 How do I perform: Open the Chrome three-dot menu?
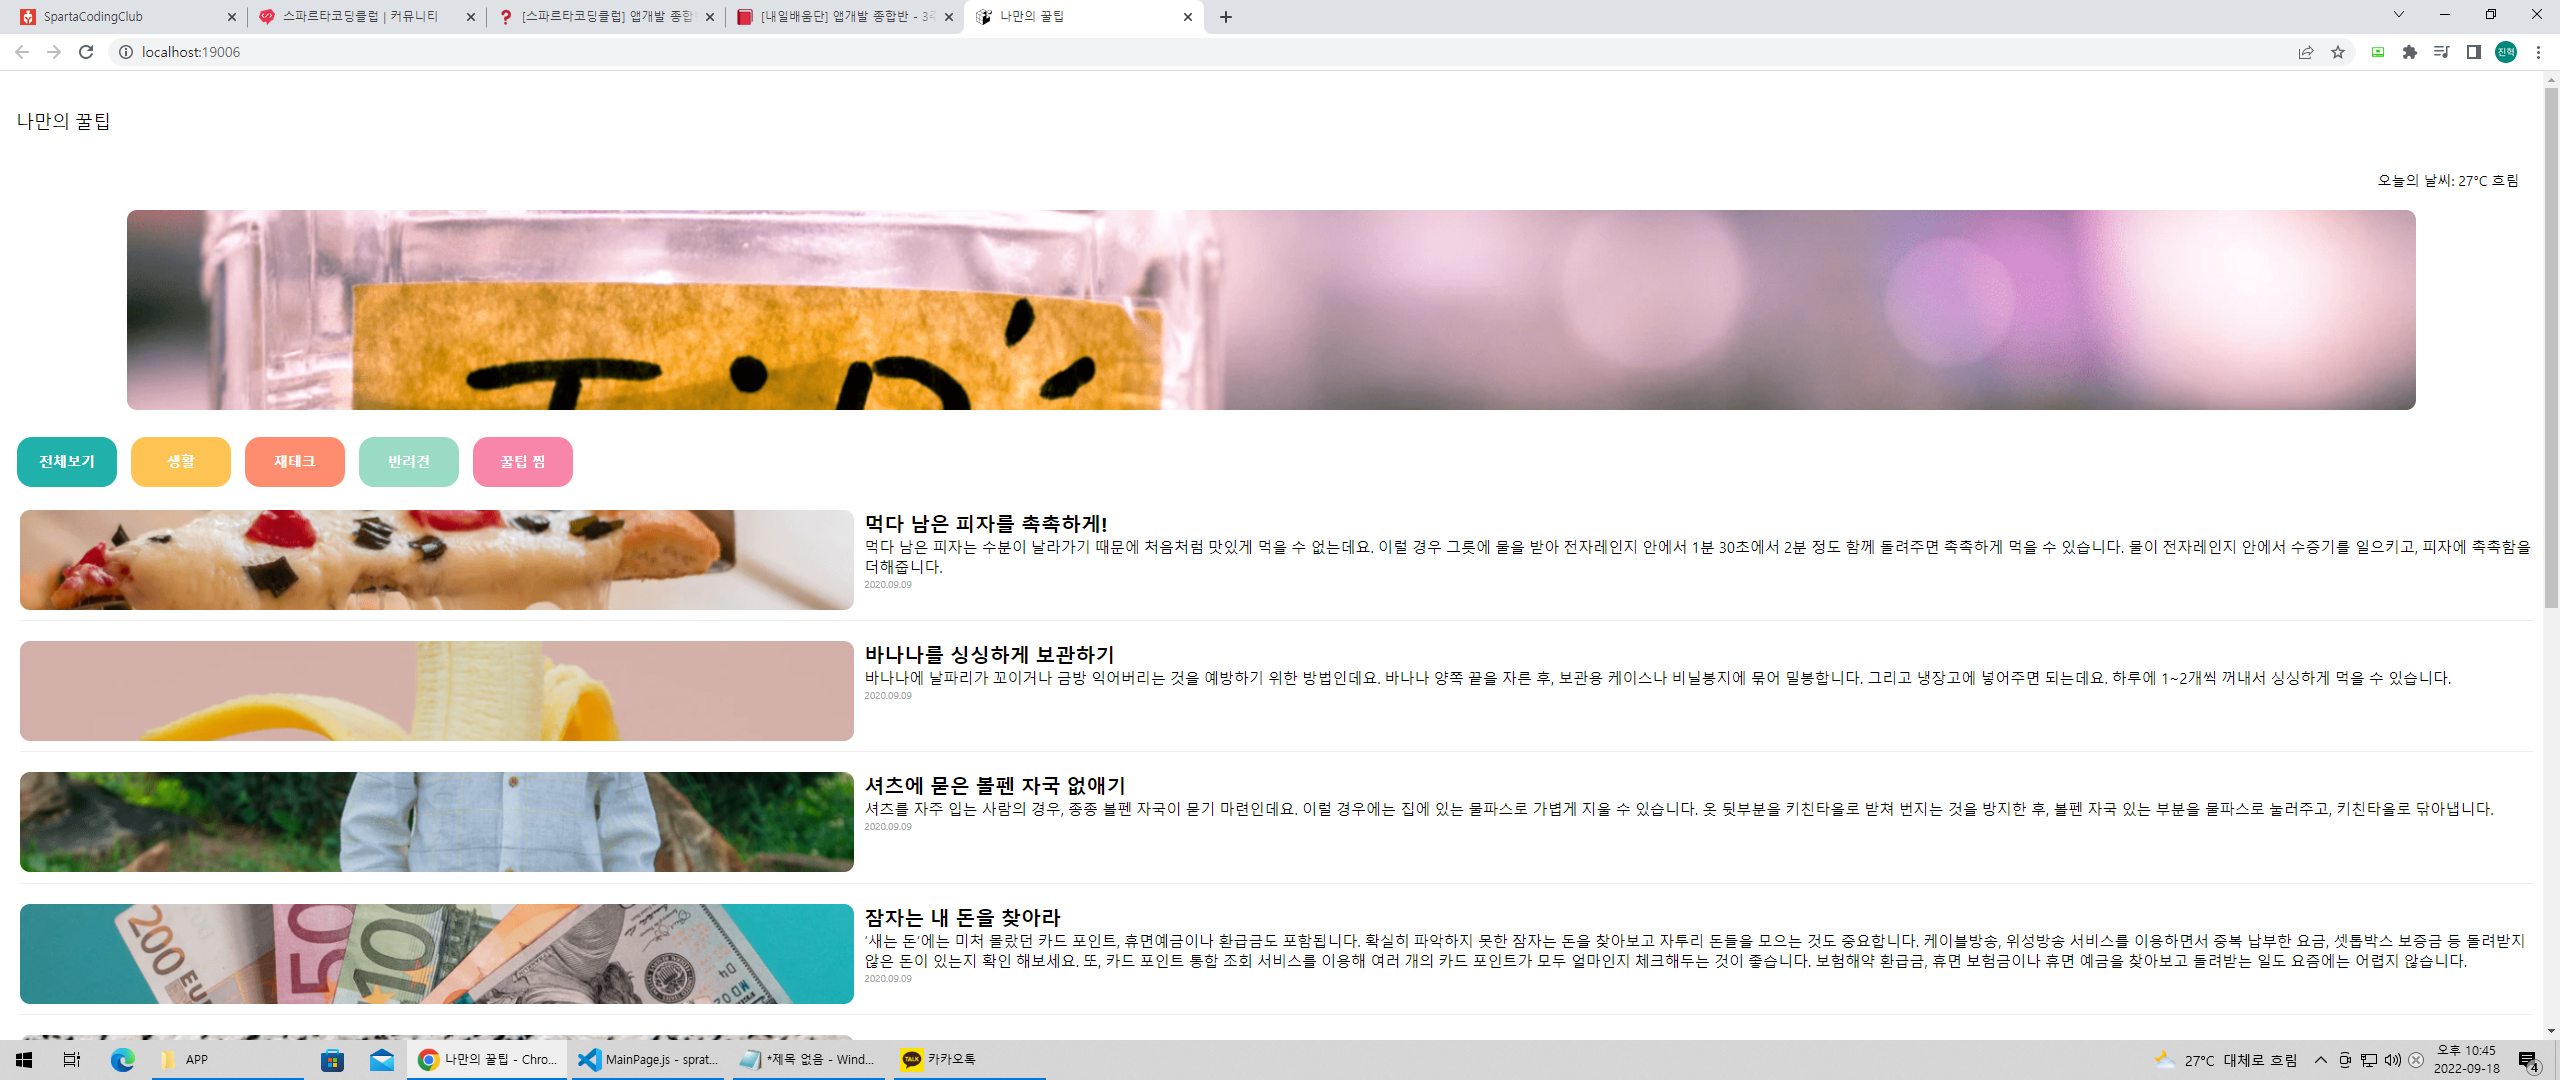click(2538, 52)
